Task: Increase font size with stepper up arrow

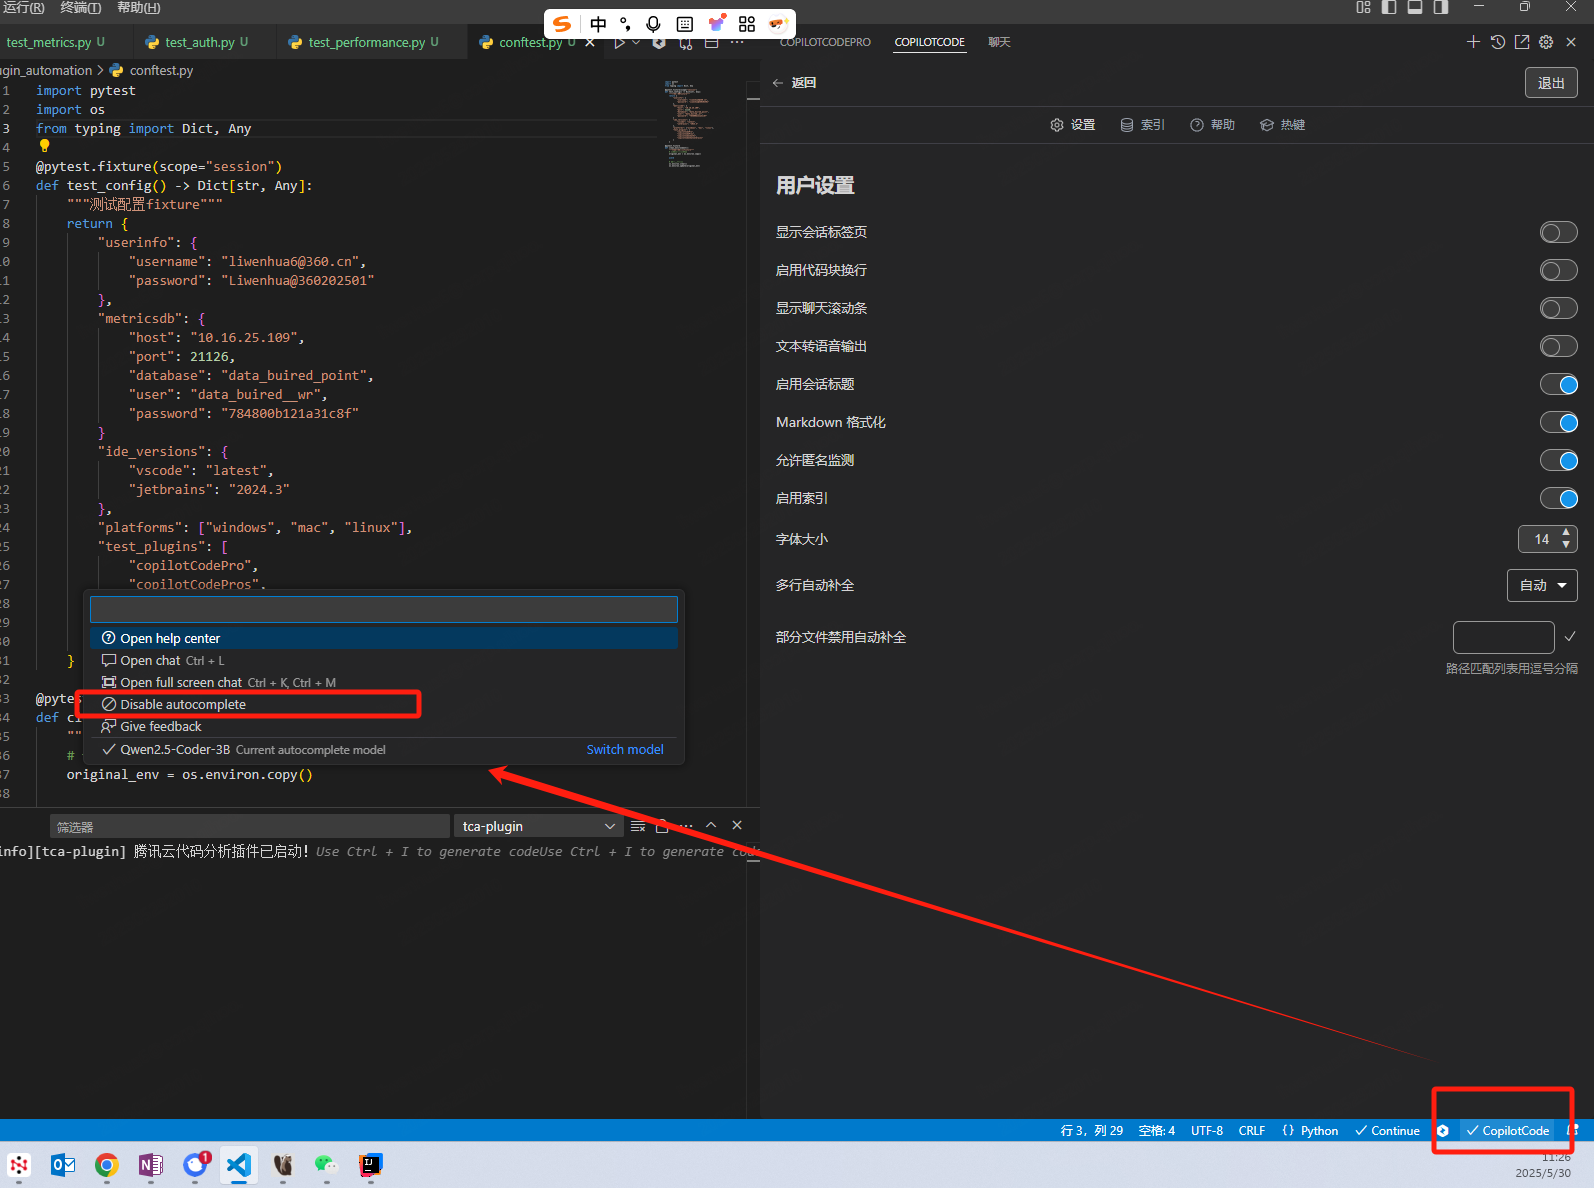Action: coord(1566,533)
